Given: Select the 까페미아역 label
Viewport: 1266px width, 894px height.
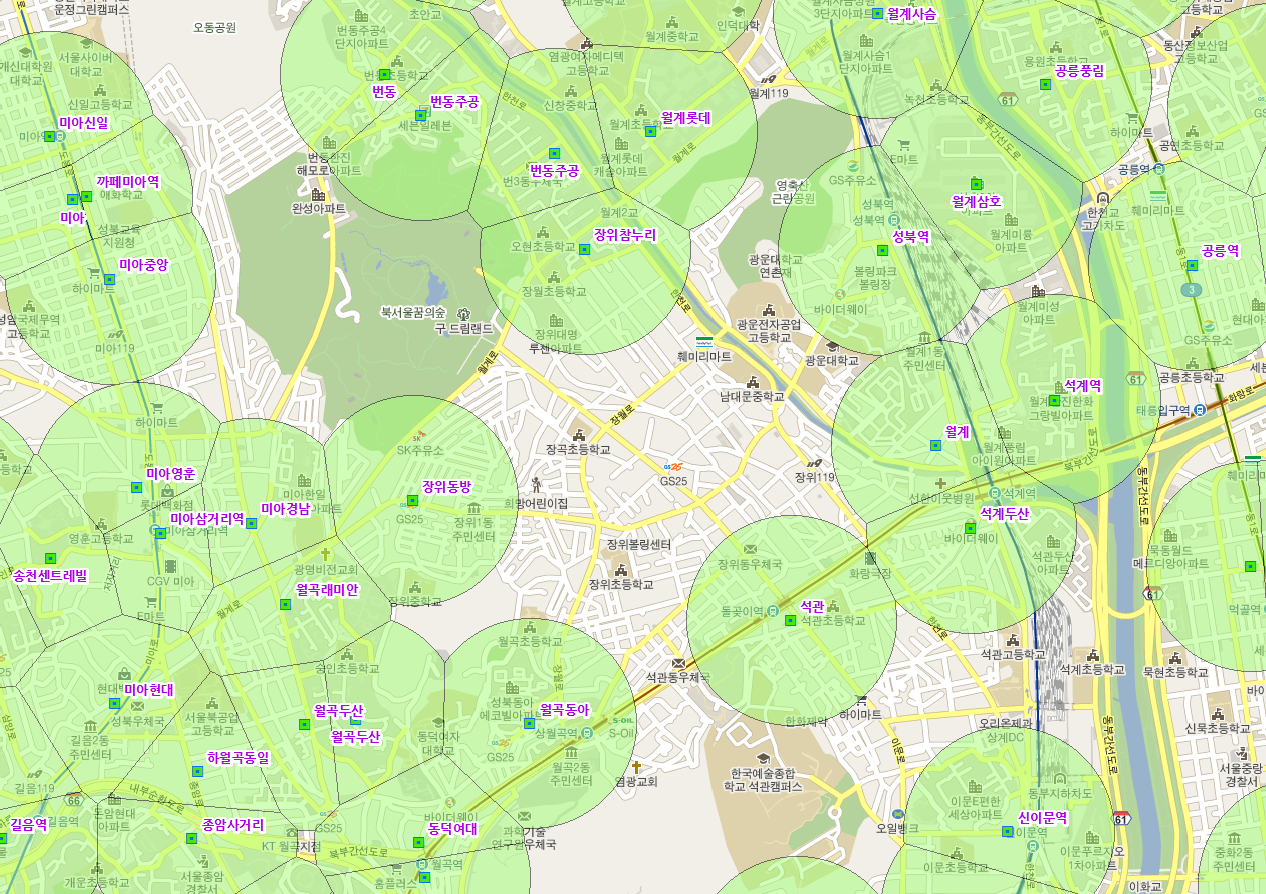Looking at the screenshot, I should point(127,182).
